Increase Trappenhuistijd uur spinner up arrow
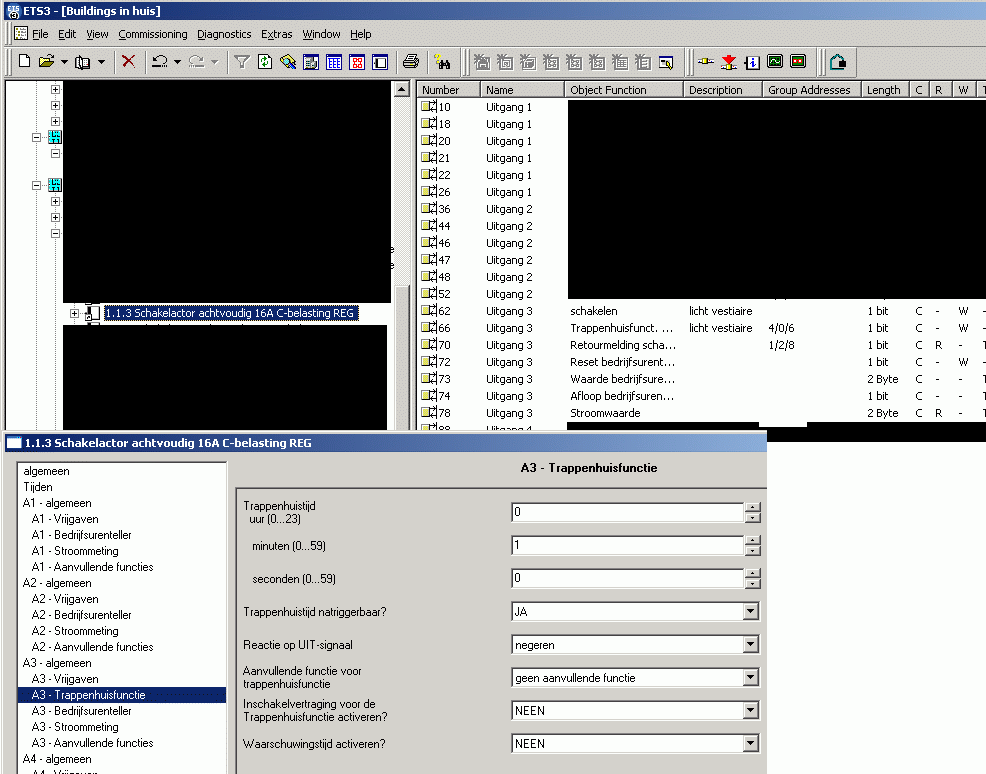 (x=752, y=507)
